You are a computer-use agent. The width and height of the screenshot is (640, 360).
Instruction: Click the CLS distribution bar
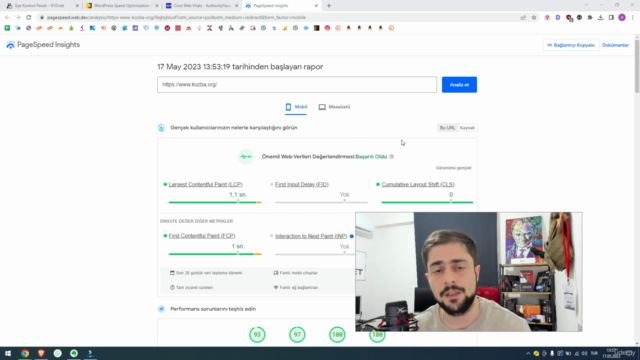(427, 202)
